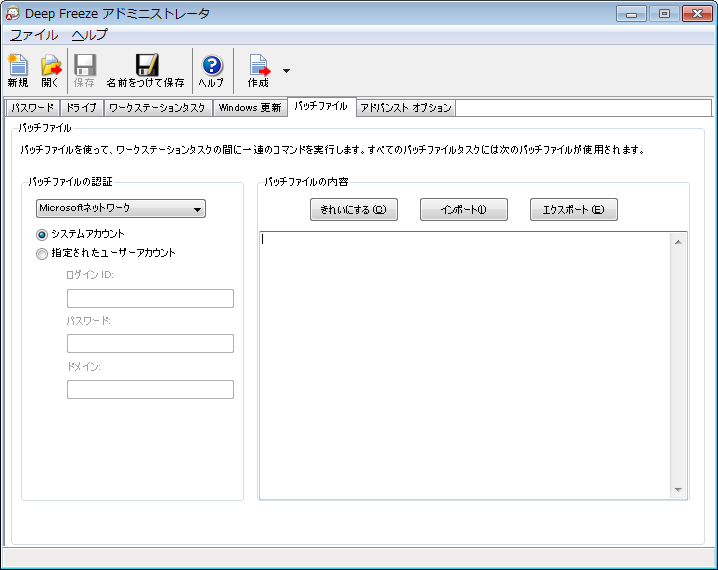Viewport: 718px width, 570px height.
Task: Click the ドメイン input field
Action: coord(150,389)
